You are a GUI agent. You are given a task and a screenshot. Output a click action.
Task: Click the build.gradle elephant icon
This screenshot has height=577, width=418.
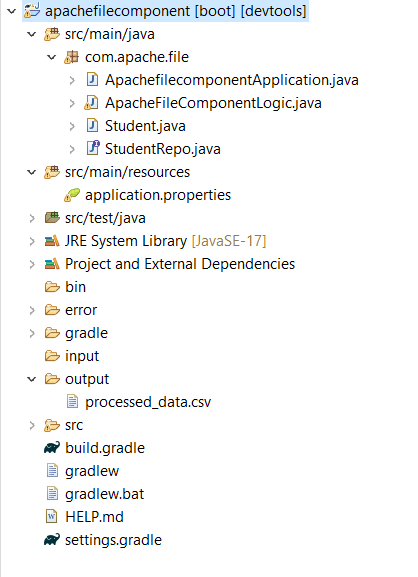(52, 448)
